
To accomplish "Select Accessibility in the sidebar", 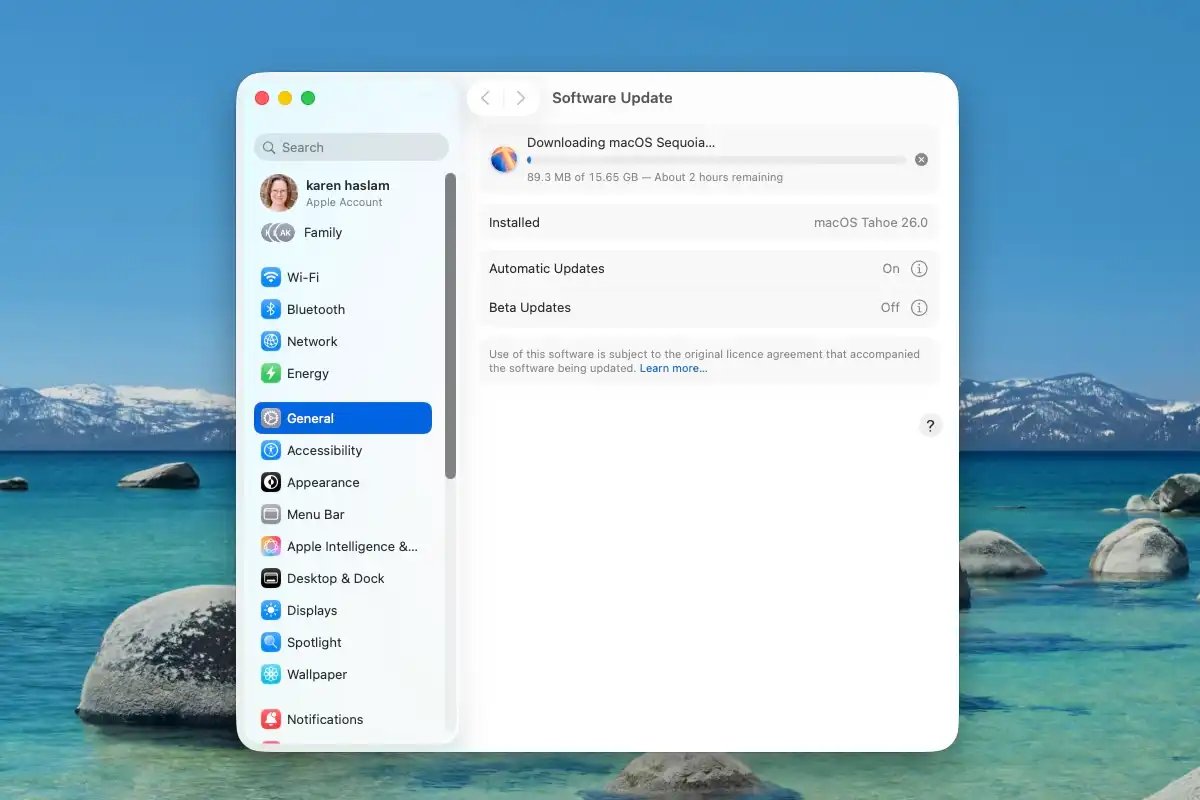I will point(322,450).
